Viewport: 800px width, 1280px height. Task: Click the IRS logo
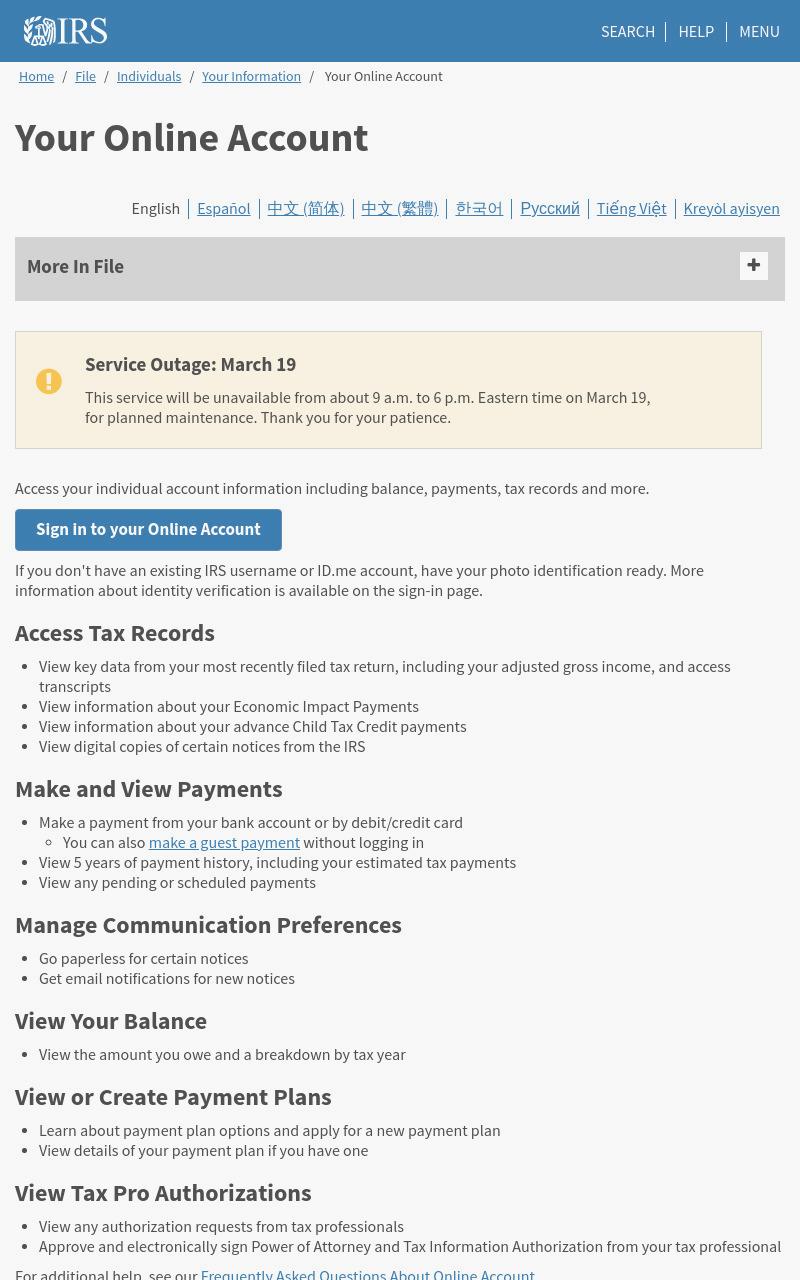65,31
